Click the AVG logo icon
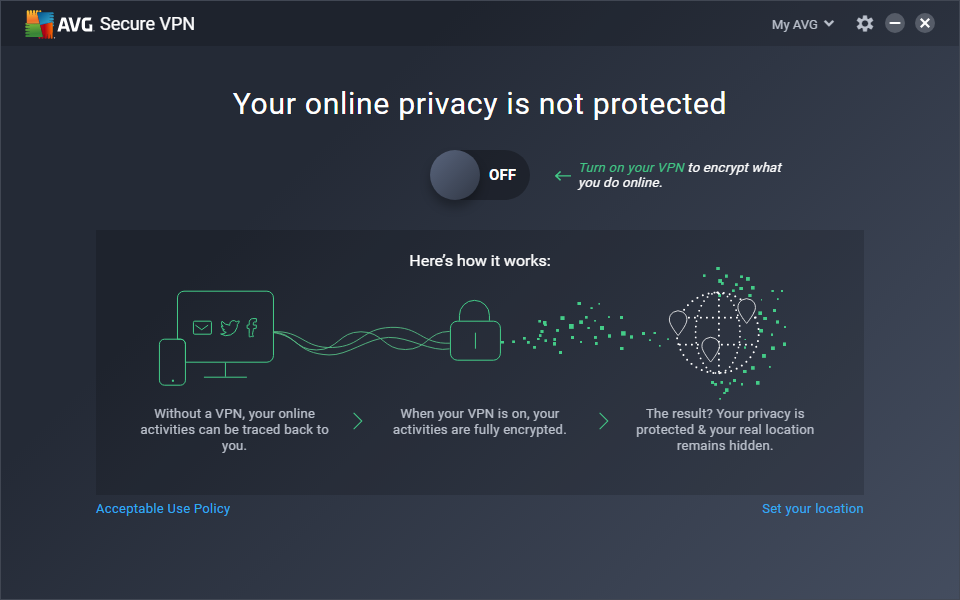 [40, 24]
